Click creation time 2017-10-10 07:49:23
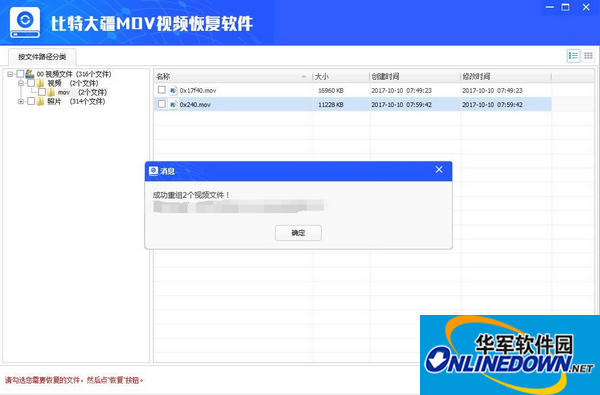Viewport: 600px width, 395px height. 401,91
